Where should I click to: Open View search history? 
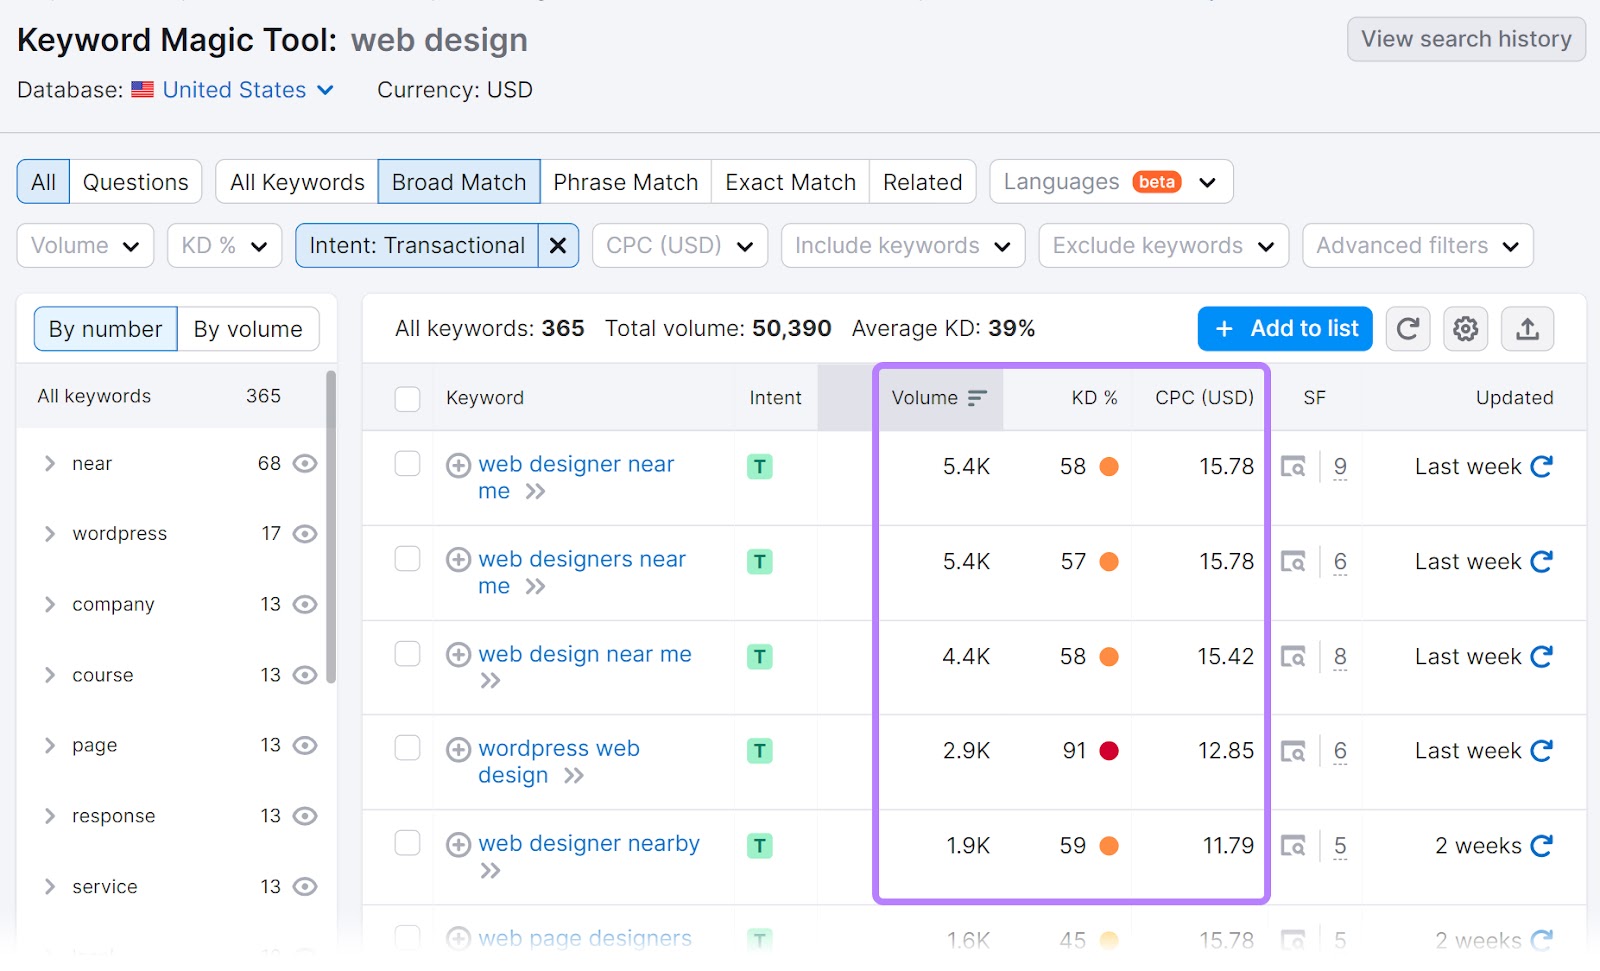pos(1465,39)
